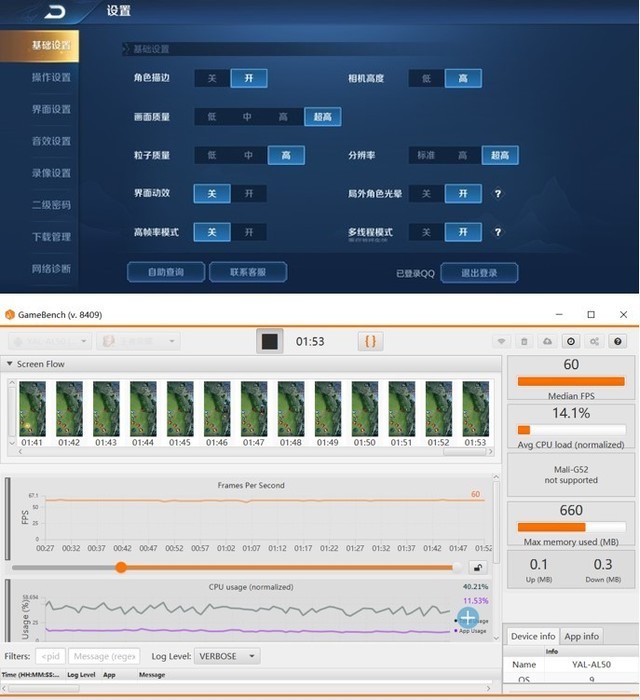Select the 01:47 screenshot thumbnail

coord(254,409)
